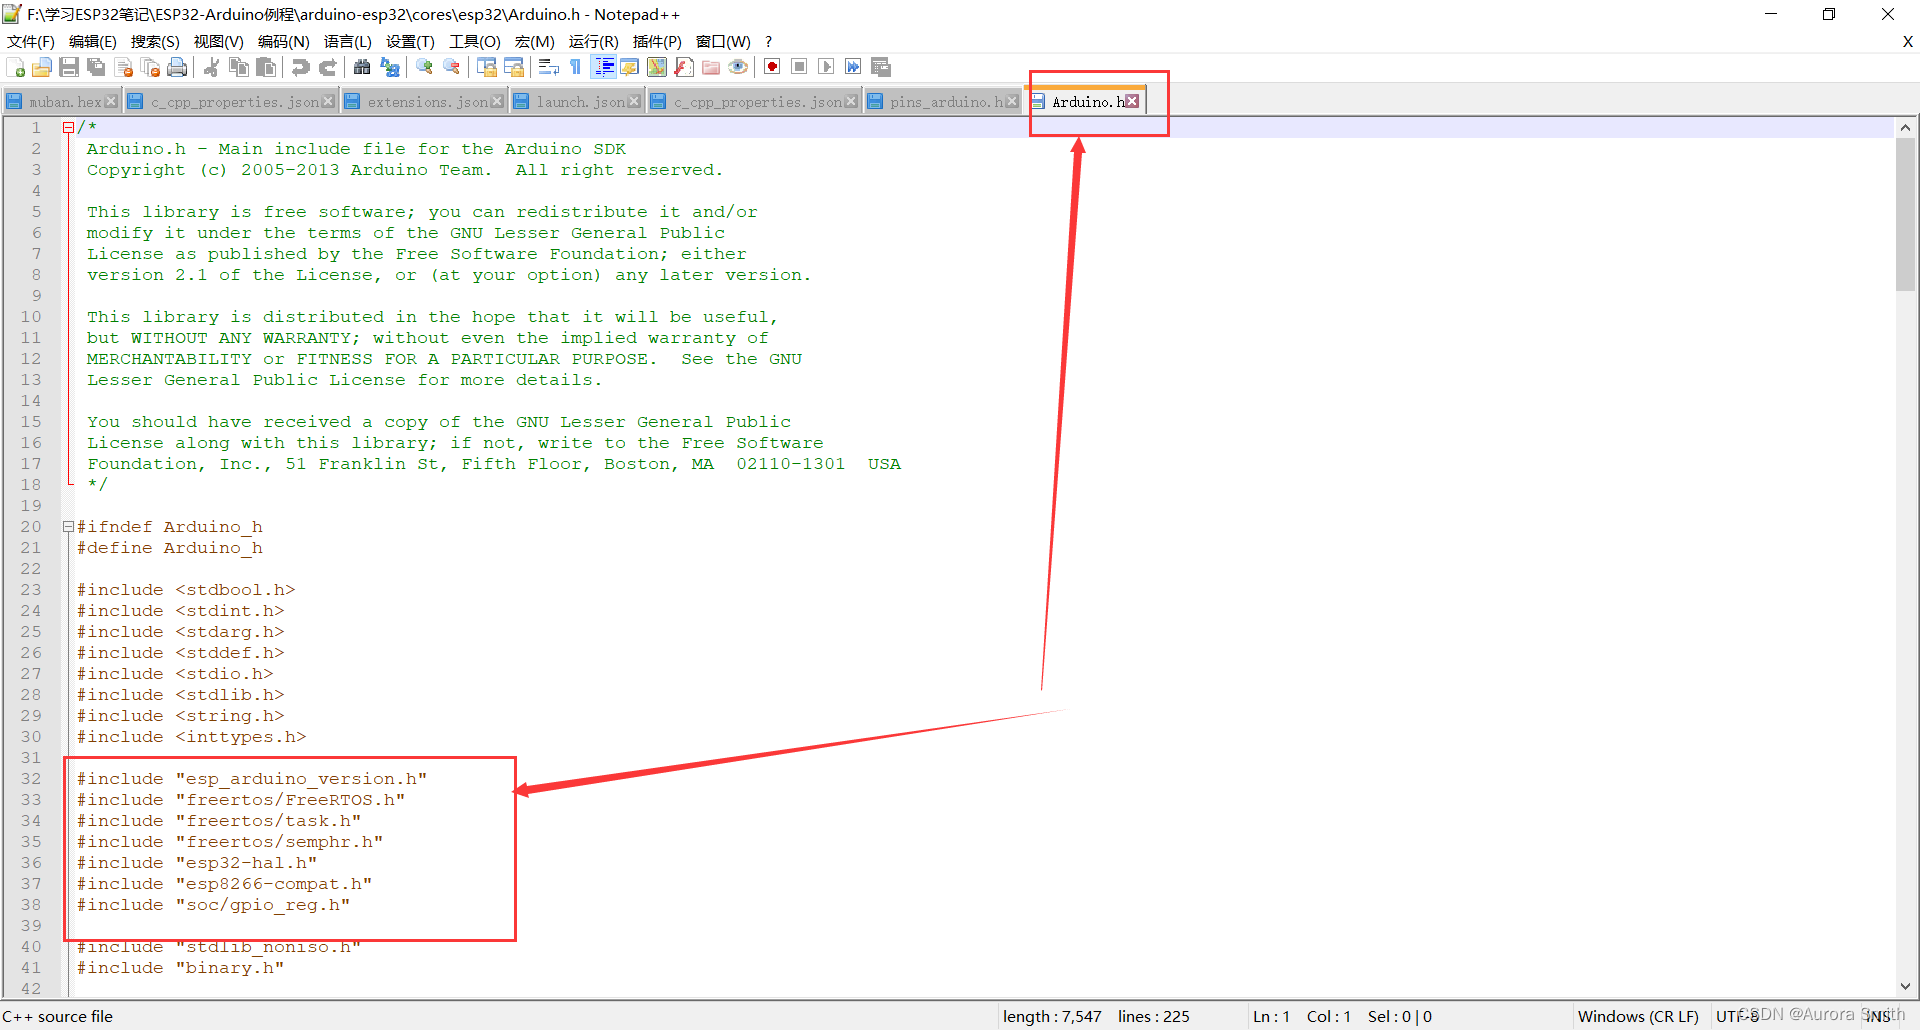Zoom out with the magnifier minus icon
Viewport: 1920px width, 1030px height.
452,67
